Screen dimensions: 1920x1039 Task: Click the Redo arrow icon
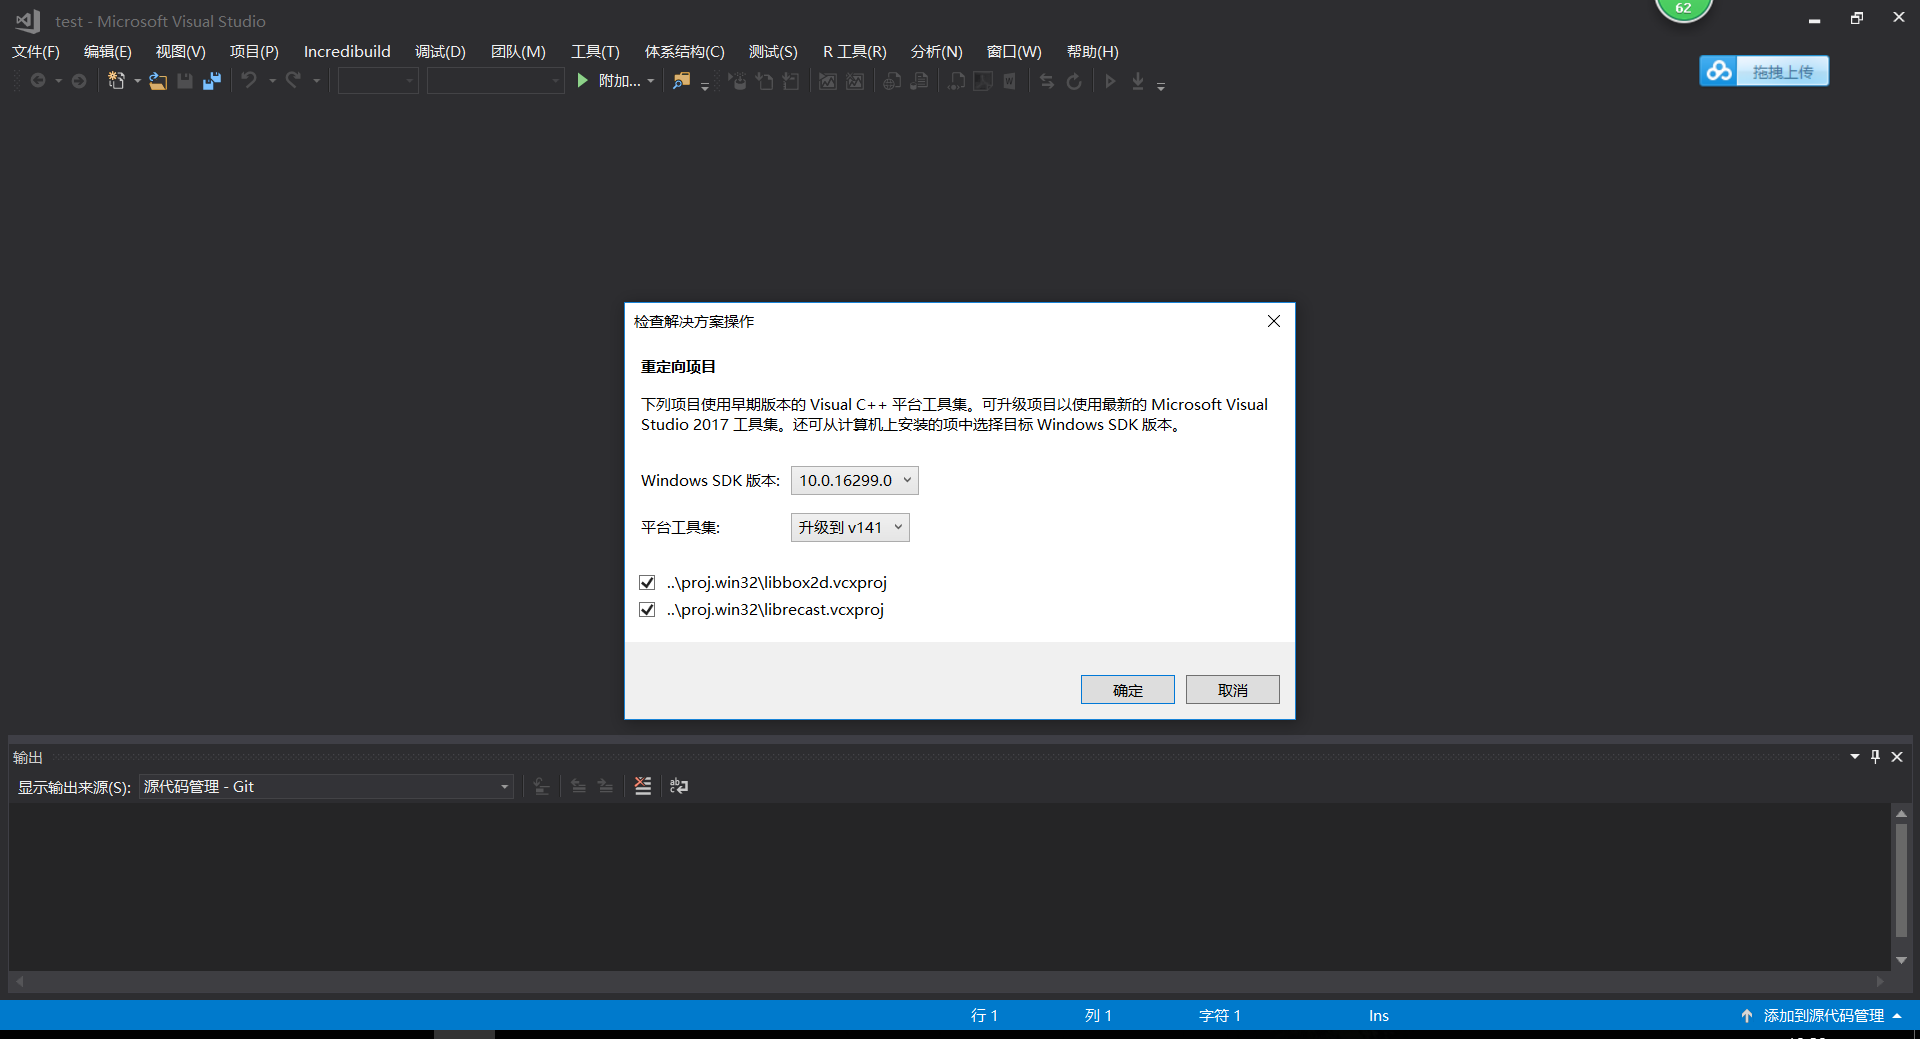(x=293, y=80)
